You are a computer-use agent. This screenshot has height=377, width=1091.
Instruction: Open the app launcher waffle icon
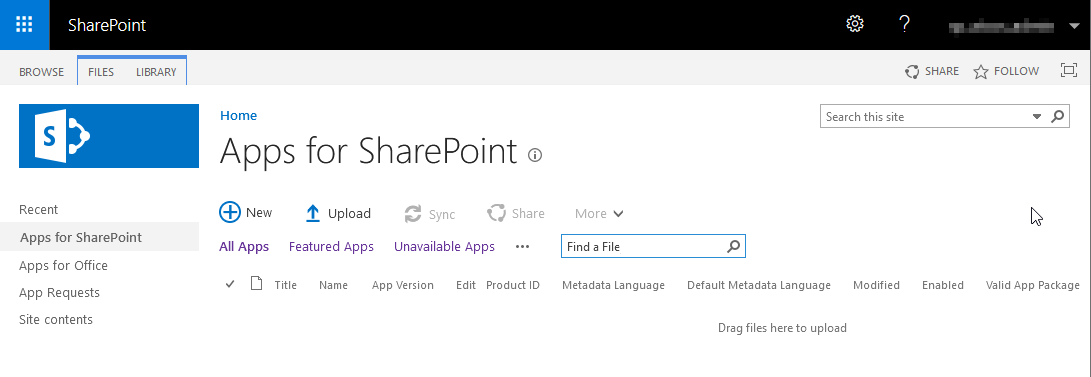pyautogui.click(x=24, y=25)
